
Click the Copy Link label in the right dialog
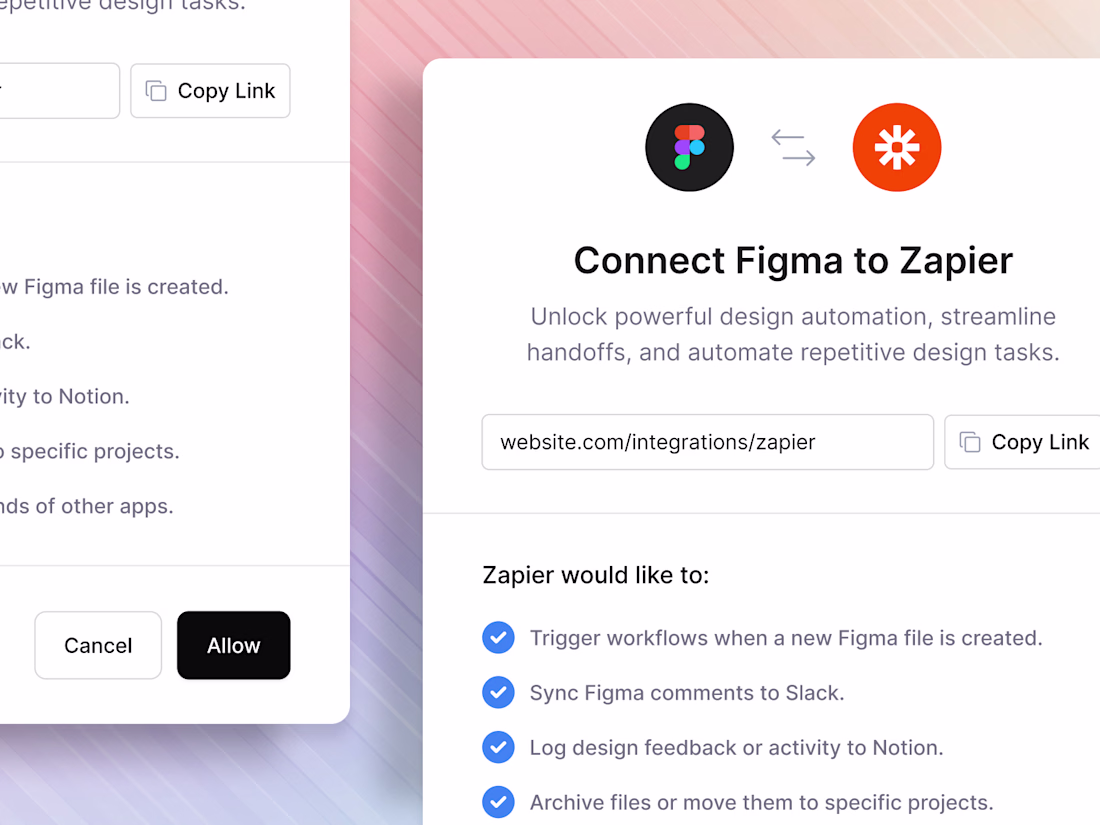point(1040,442)
